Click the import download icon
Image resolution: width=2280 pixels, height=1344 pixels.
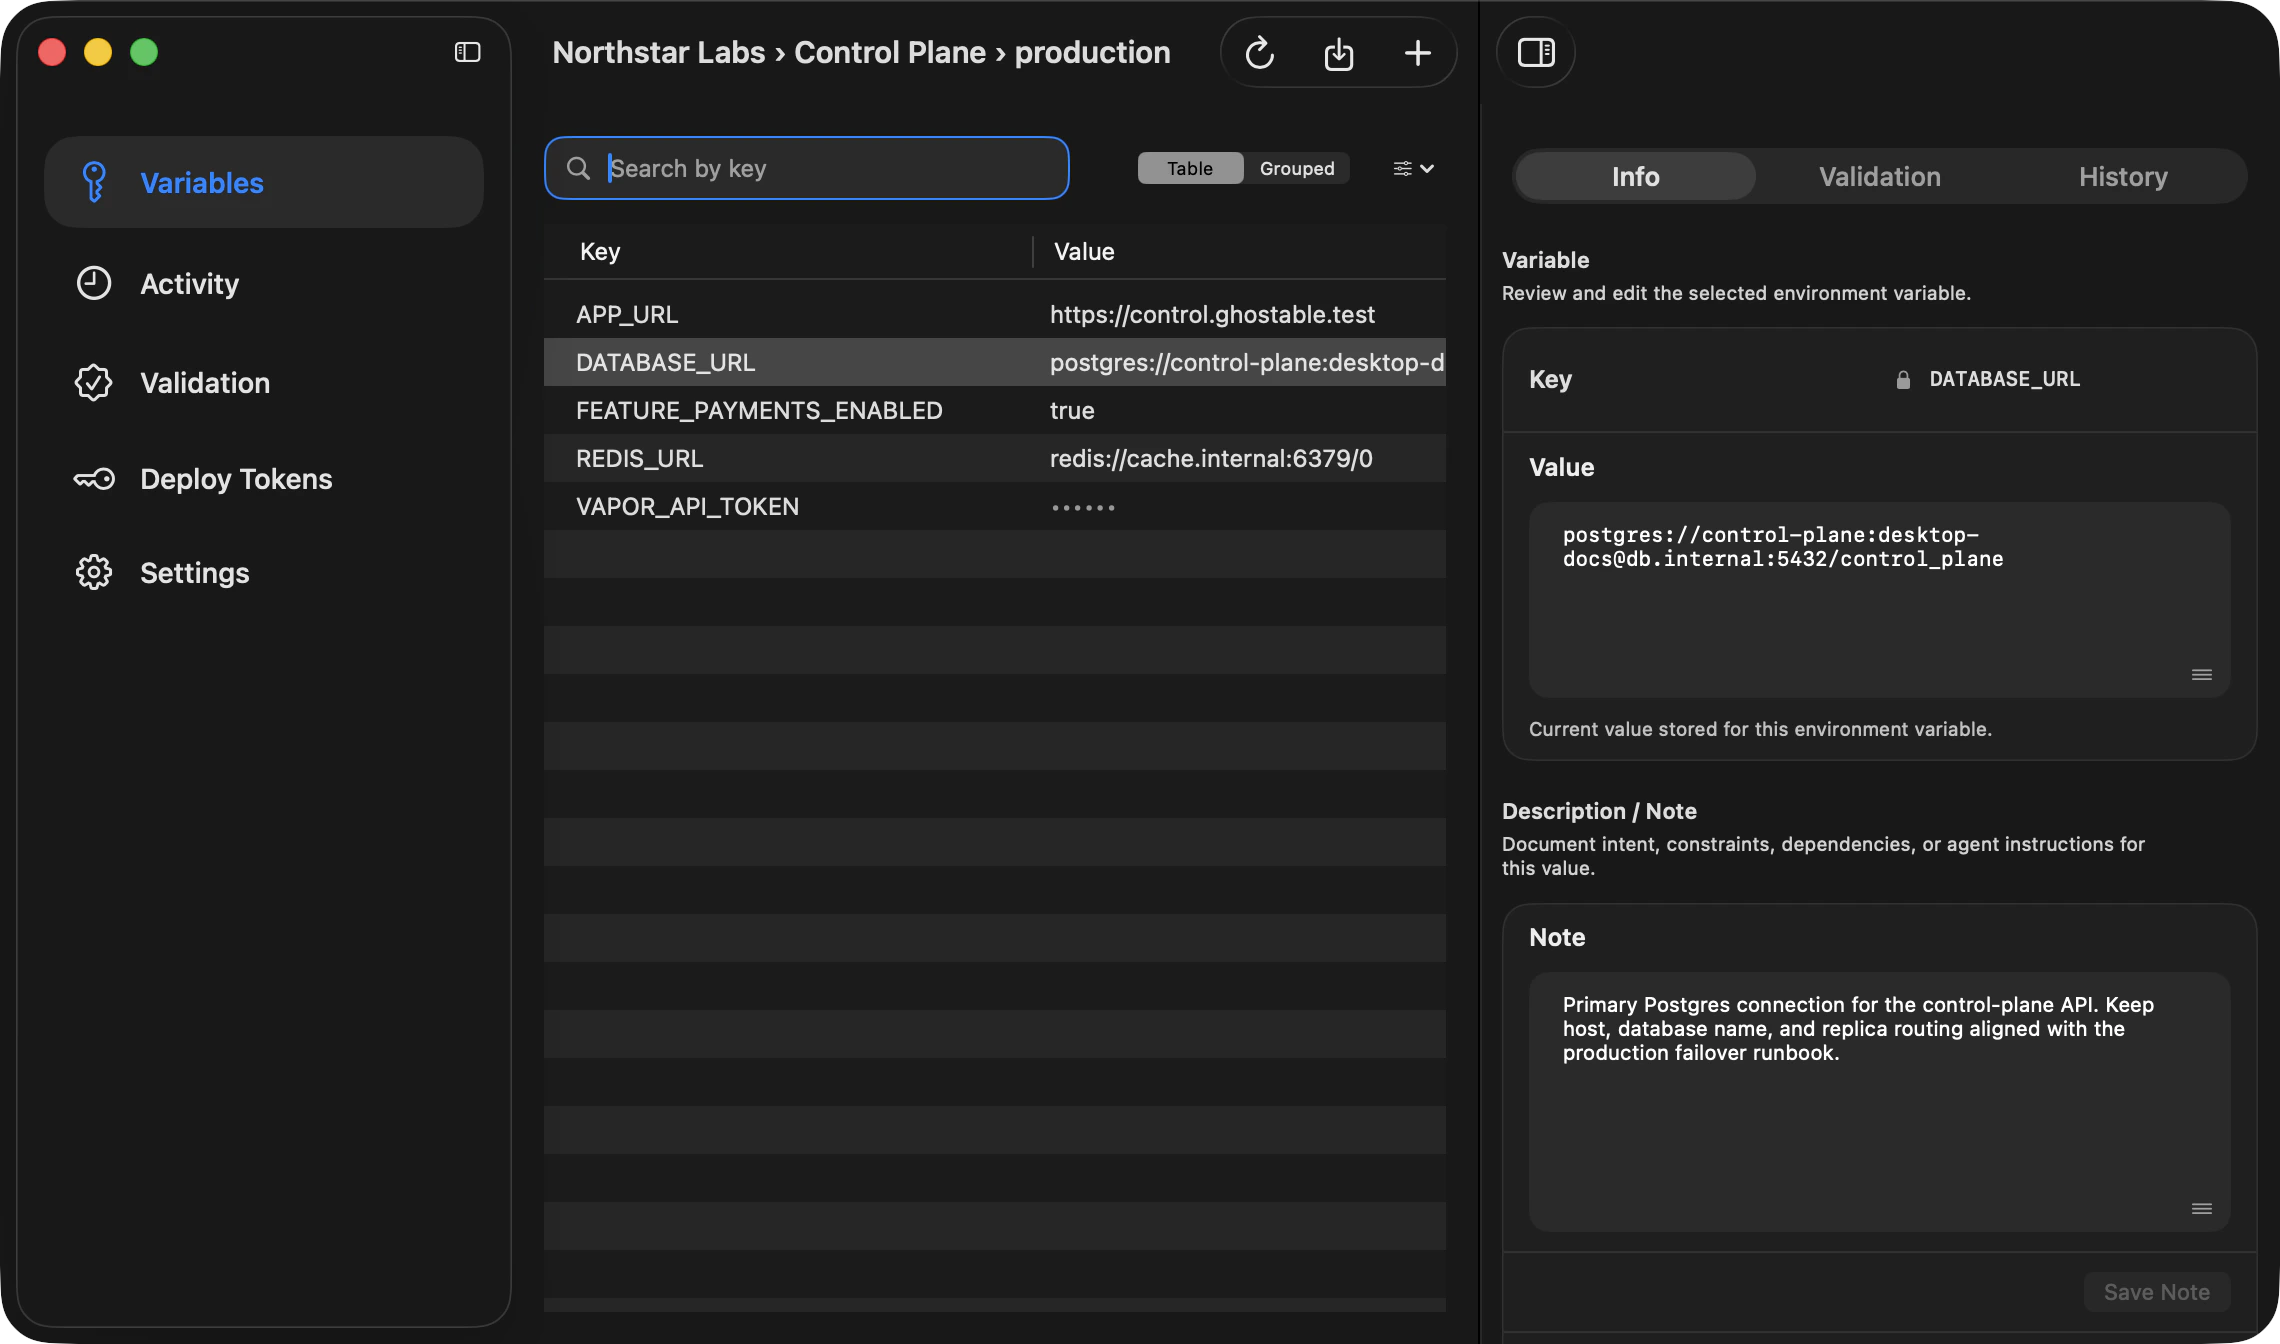click(1338, 53)
